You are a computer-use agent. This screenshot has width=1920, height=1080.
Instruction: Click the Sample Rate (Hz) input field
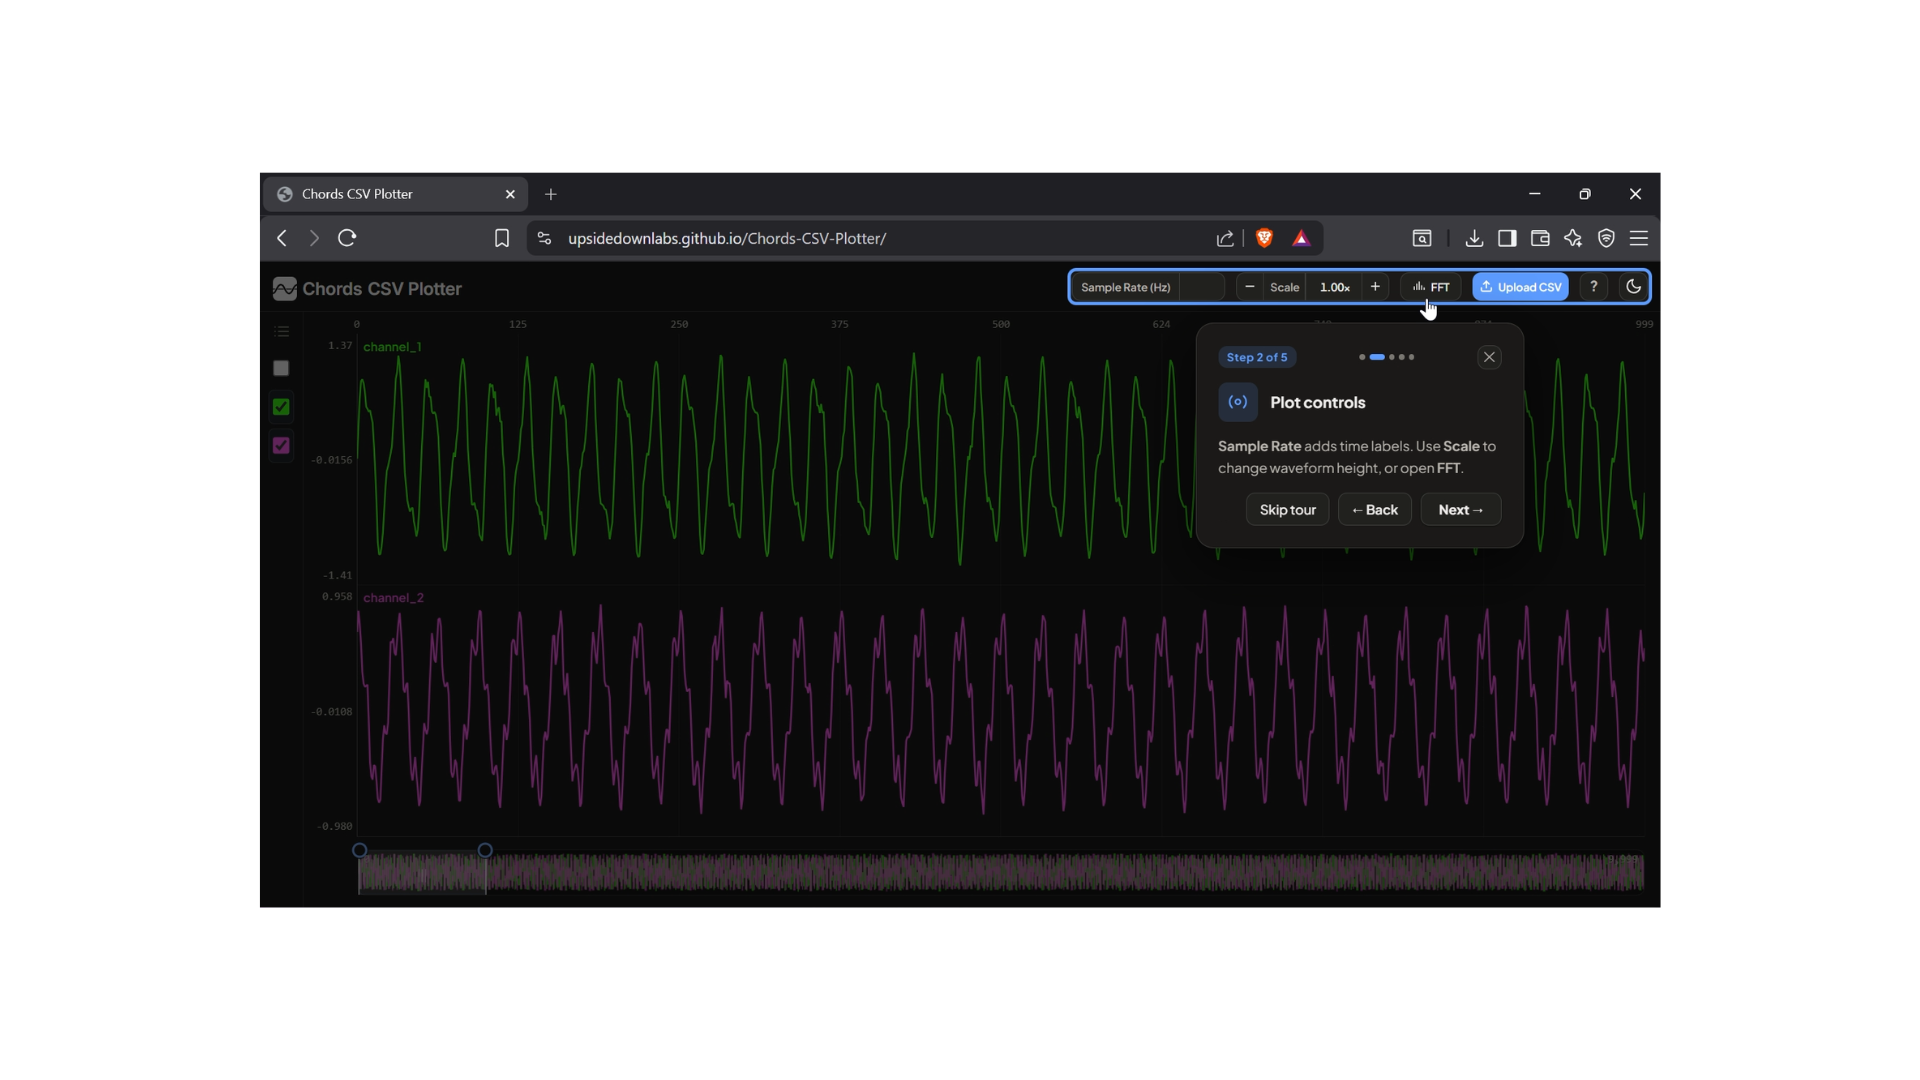tap(1201, 287)
